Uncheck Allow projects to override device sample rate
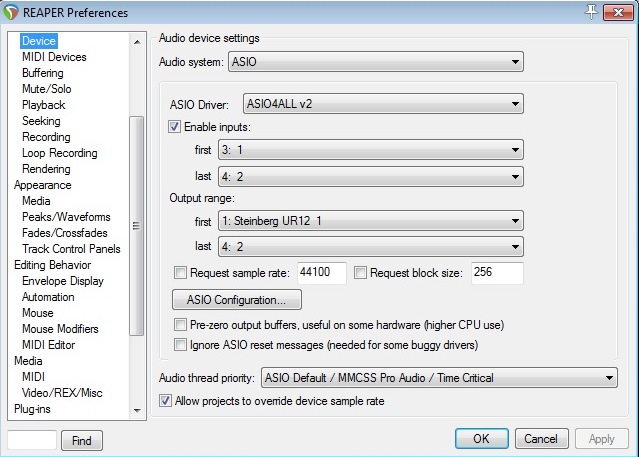Screen dimensions: 639x457 click(x=166, y=401)
